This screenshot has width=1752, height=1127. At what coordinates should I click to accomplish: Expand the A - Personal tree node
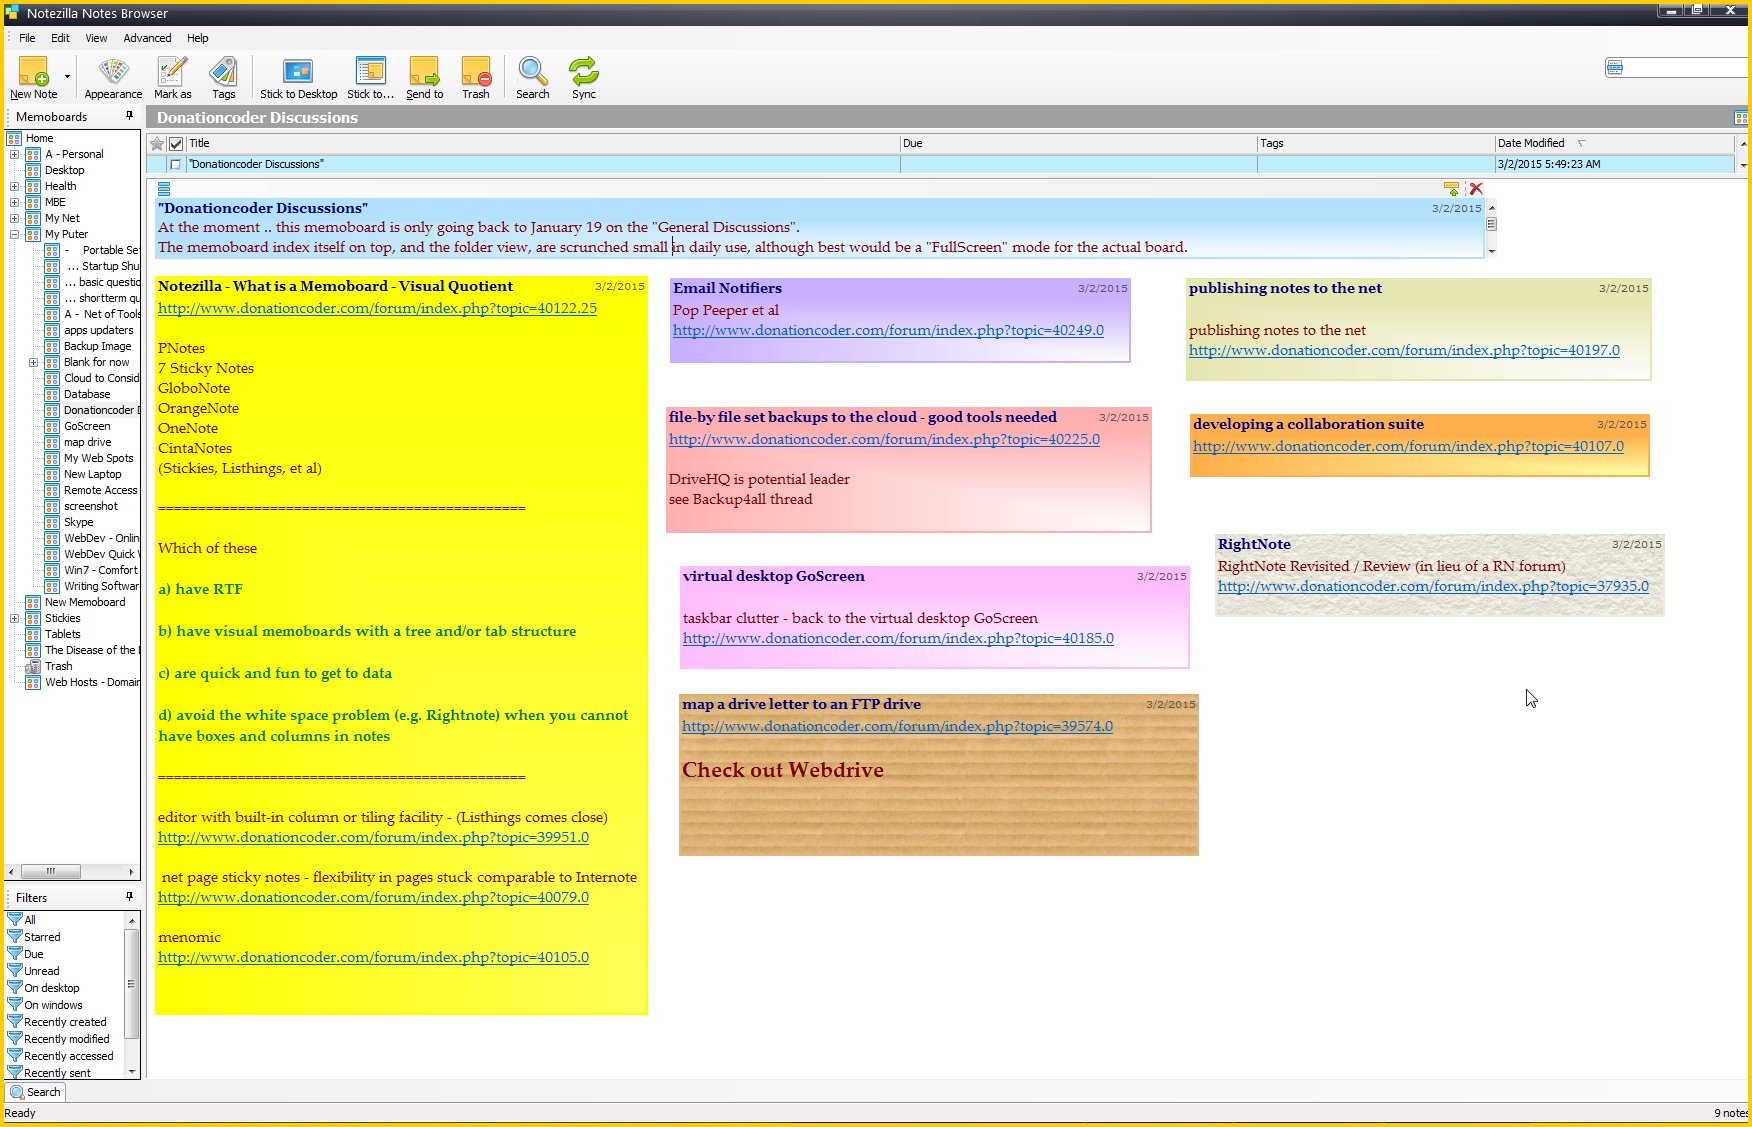[x=14, y=154]
